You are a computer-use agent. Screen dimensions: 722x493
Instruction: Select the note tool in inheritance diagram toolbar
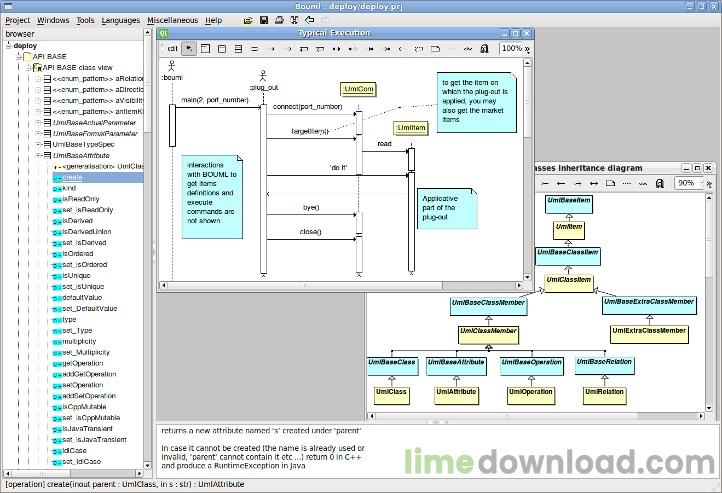(x=609, y=183)
